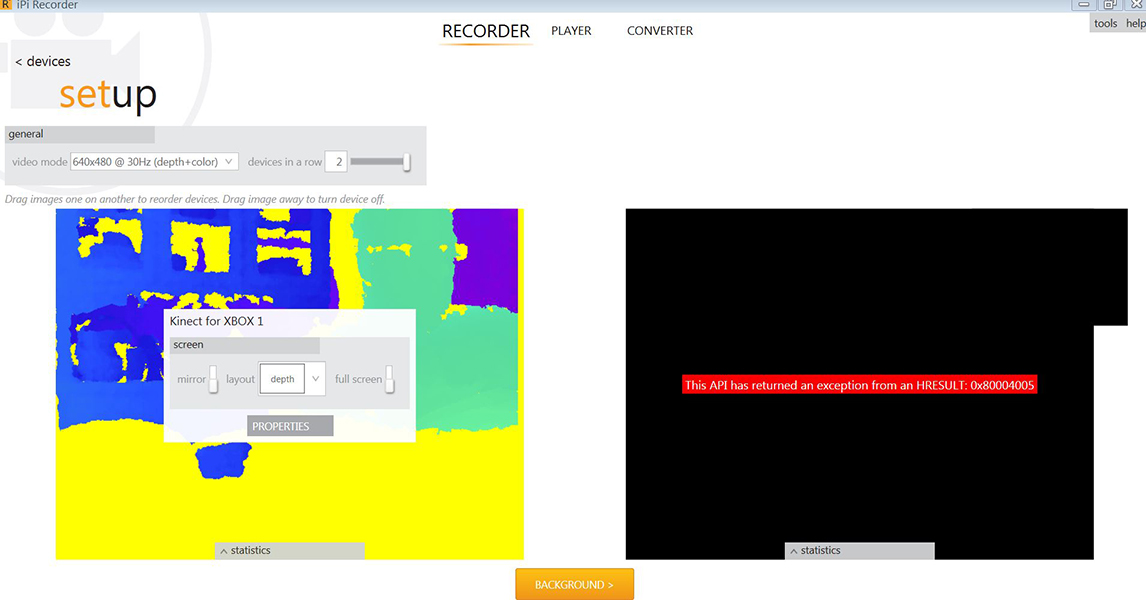
Task: Click the HRESULT error message
Action: coord(860,385)
